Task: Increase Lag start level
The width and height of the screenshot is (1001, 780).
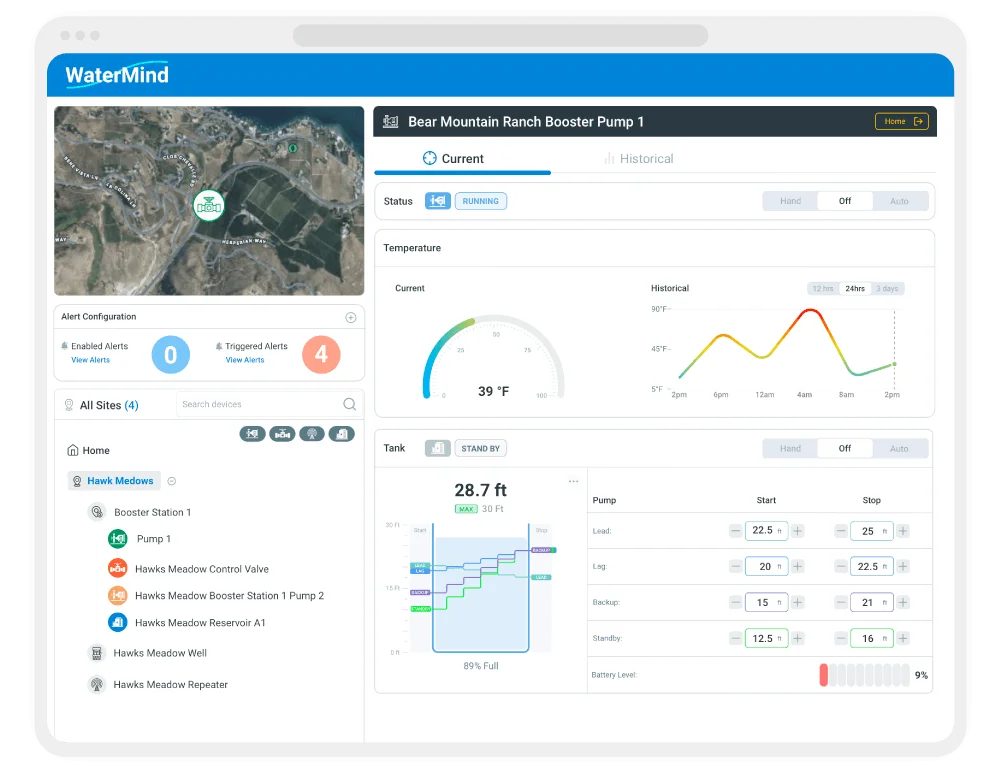Action: pos(797,566)
